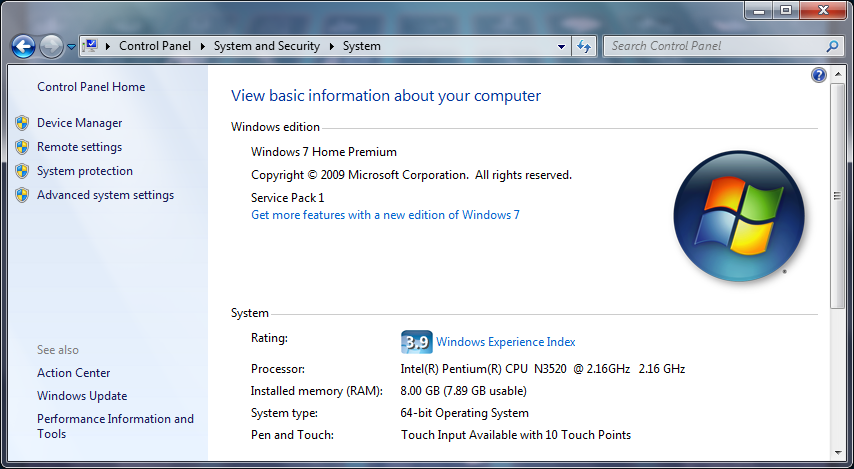The image size is (854, 469).
Task: Expand the arrow after System and Security
Action: coord(332,46)
